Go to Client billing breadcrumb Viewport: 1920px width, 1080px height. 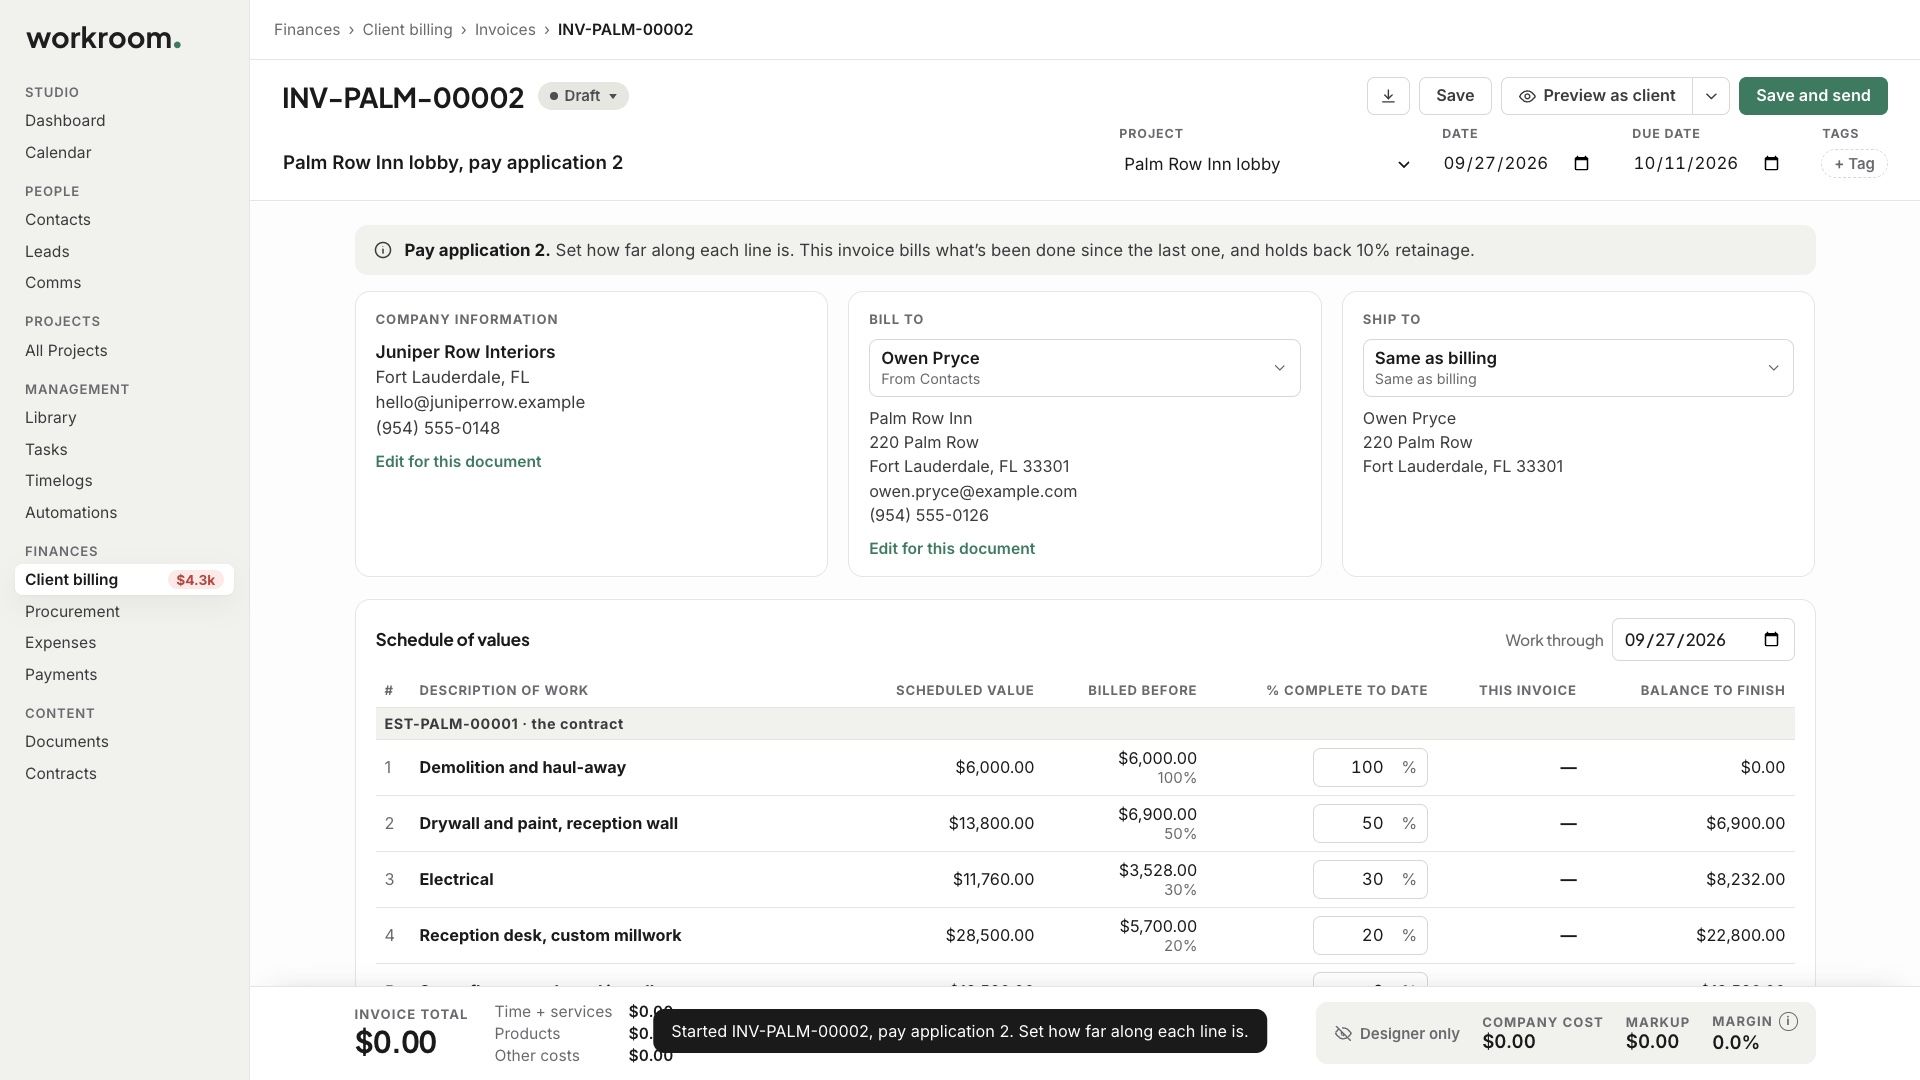pyautogui.click(x=407, y=30)
